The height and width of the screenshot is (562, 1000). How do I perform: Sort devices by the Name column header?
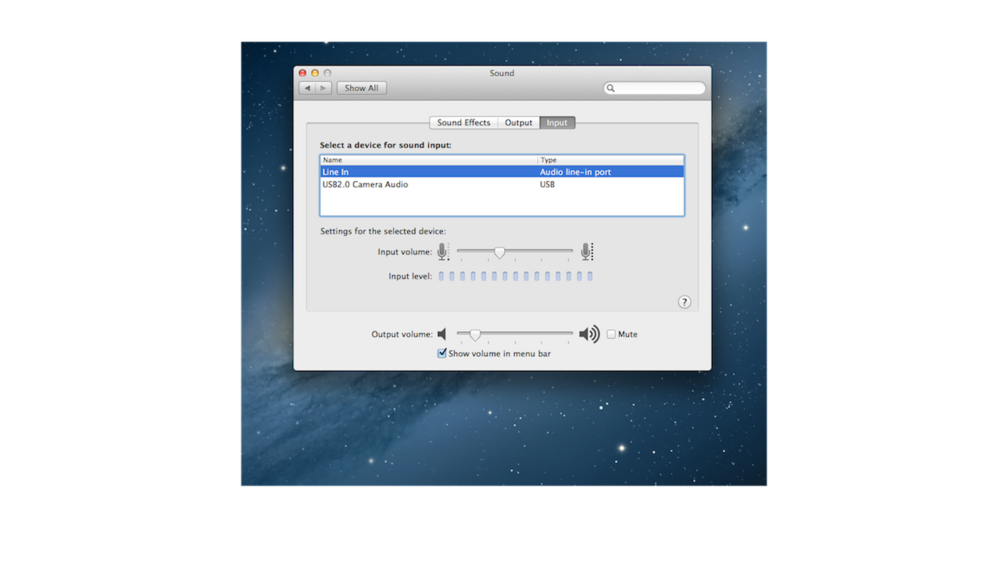pos(428,160)
